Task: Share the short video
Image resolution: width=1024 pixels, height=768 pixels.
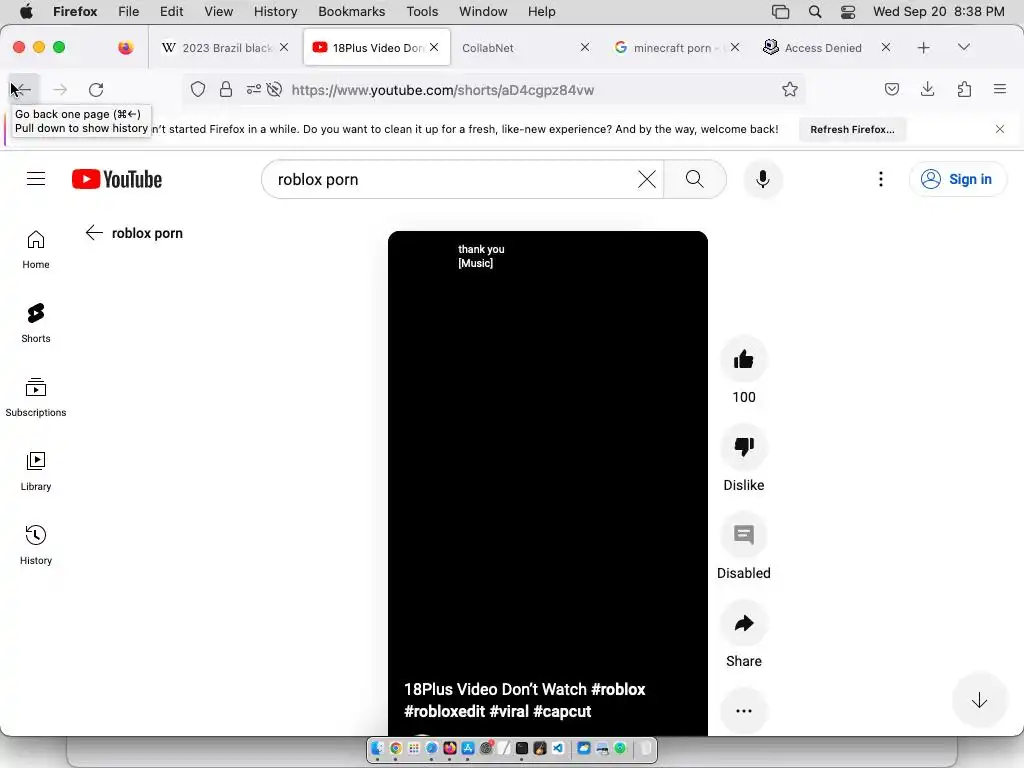Action: tap(744, 623)
